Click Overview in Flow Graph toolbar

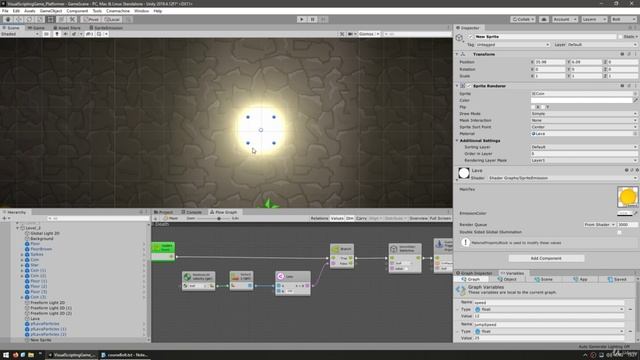(418, 218)
